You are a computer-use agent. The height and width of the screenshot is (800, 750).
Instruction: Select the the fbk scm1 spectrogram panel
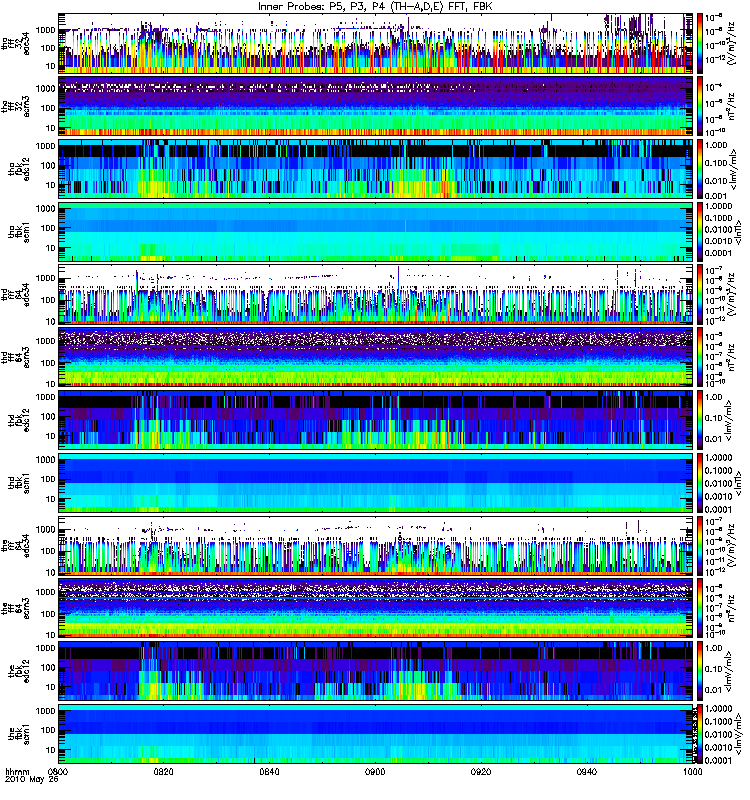point(376,734)
